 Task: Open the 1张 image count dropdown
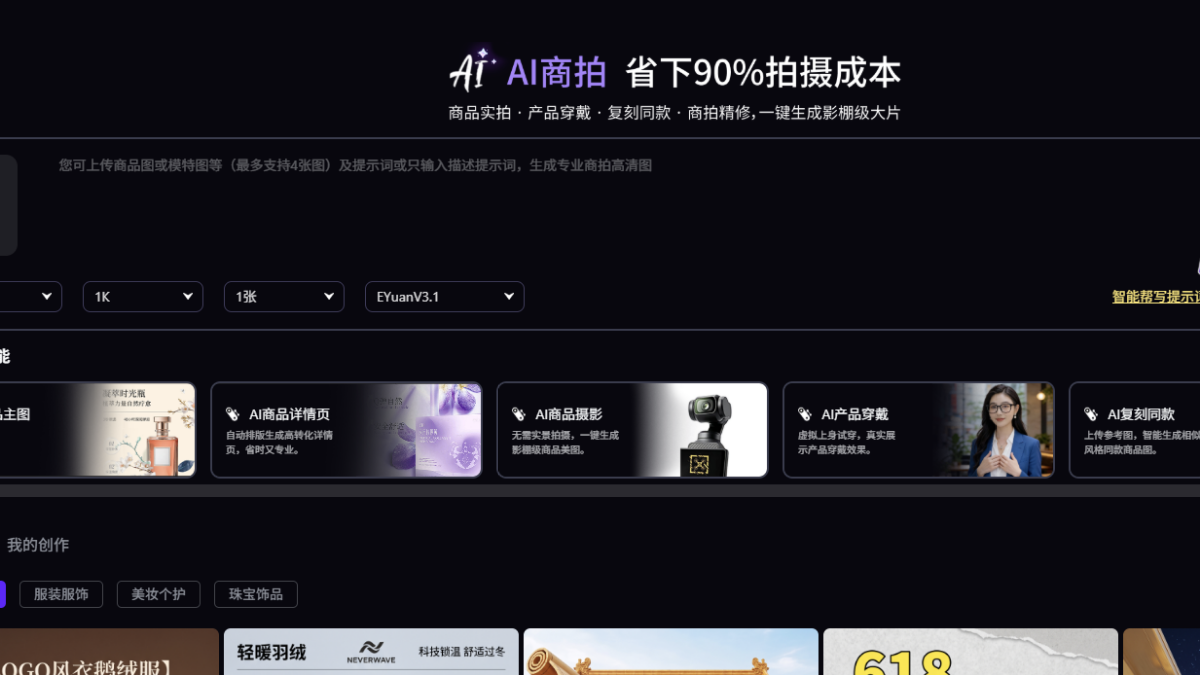pyautogui.click(x=284, y=297)
